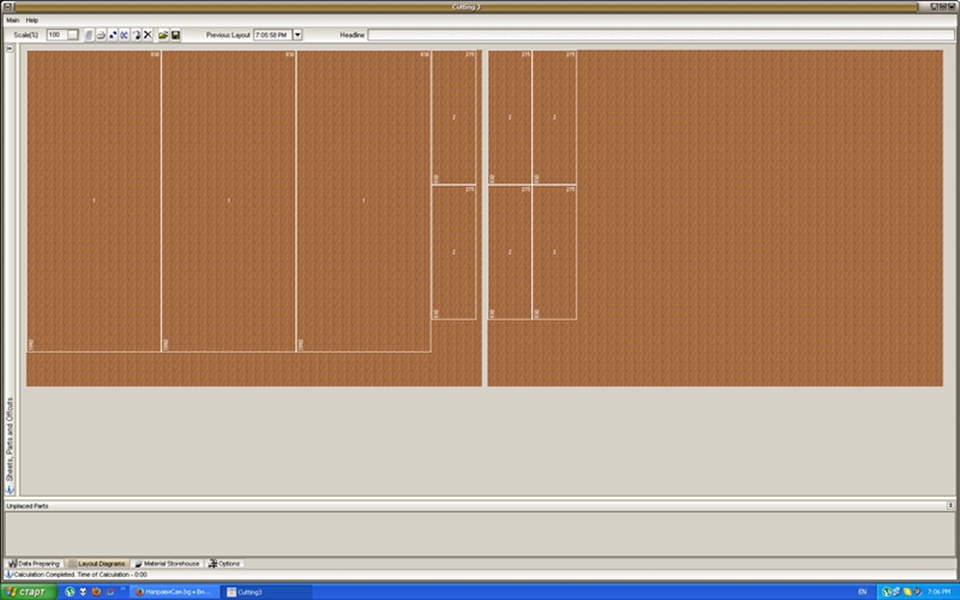Viewport: 960px width, 600px height.
Task: Switch to the Options tab
Action: pyautogui.click(x=225, y=563)
